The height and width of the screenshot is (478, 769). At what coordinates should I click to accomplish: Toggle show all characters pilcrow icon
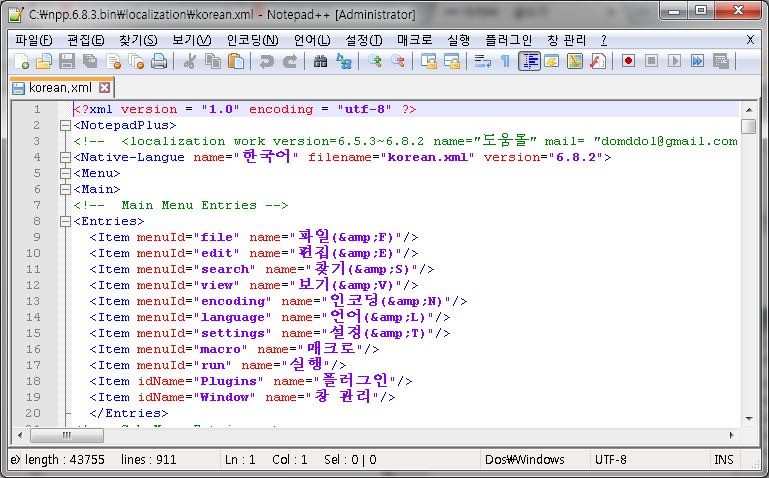pyautogui.click(x=505, y=61)
